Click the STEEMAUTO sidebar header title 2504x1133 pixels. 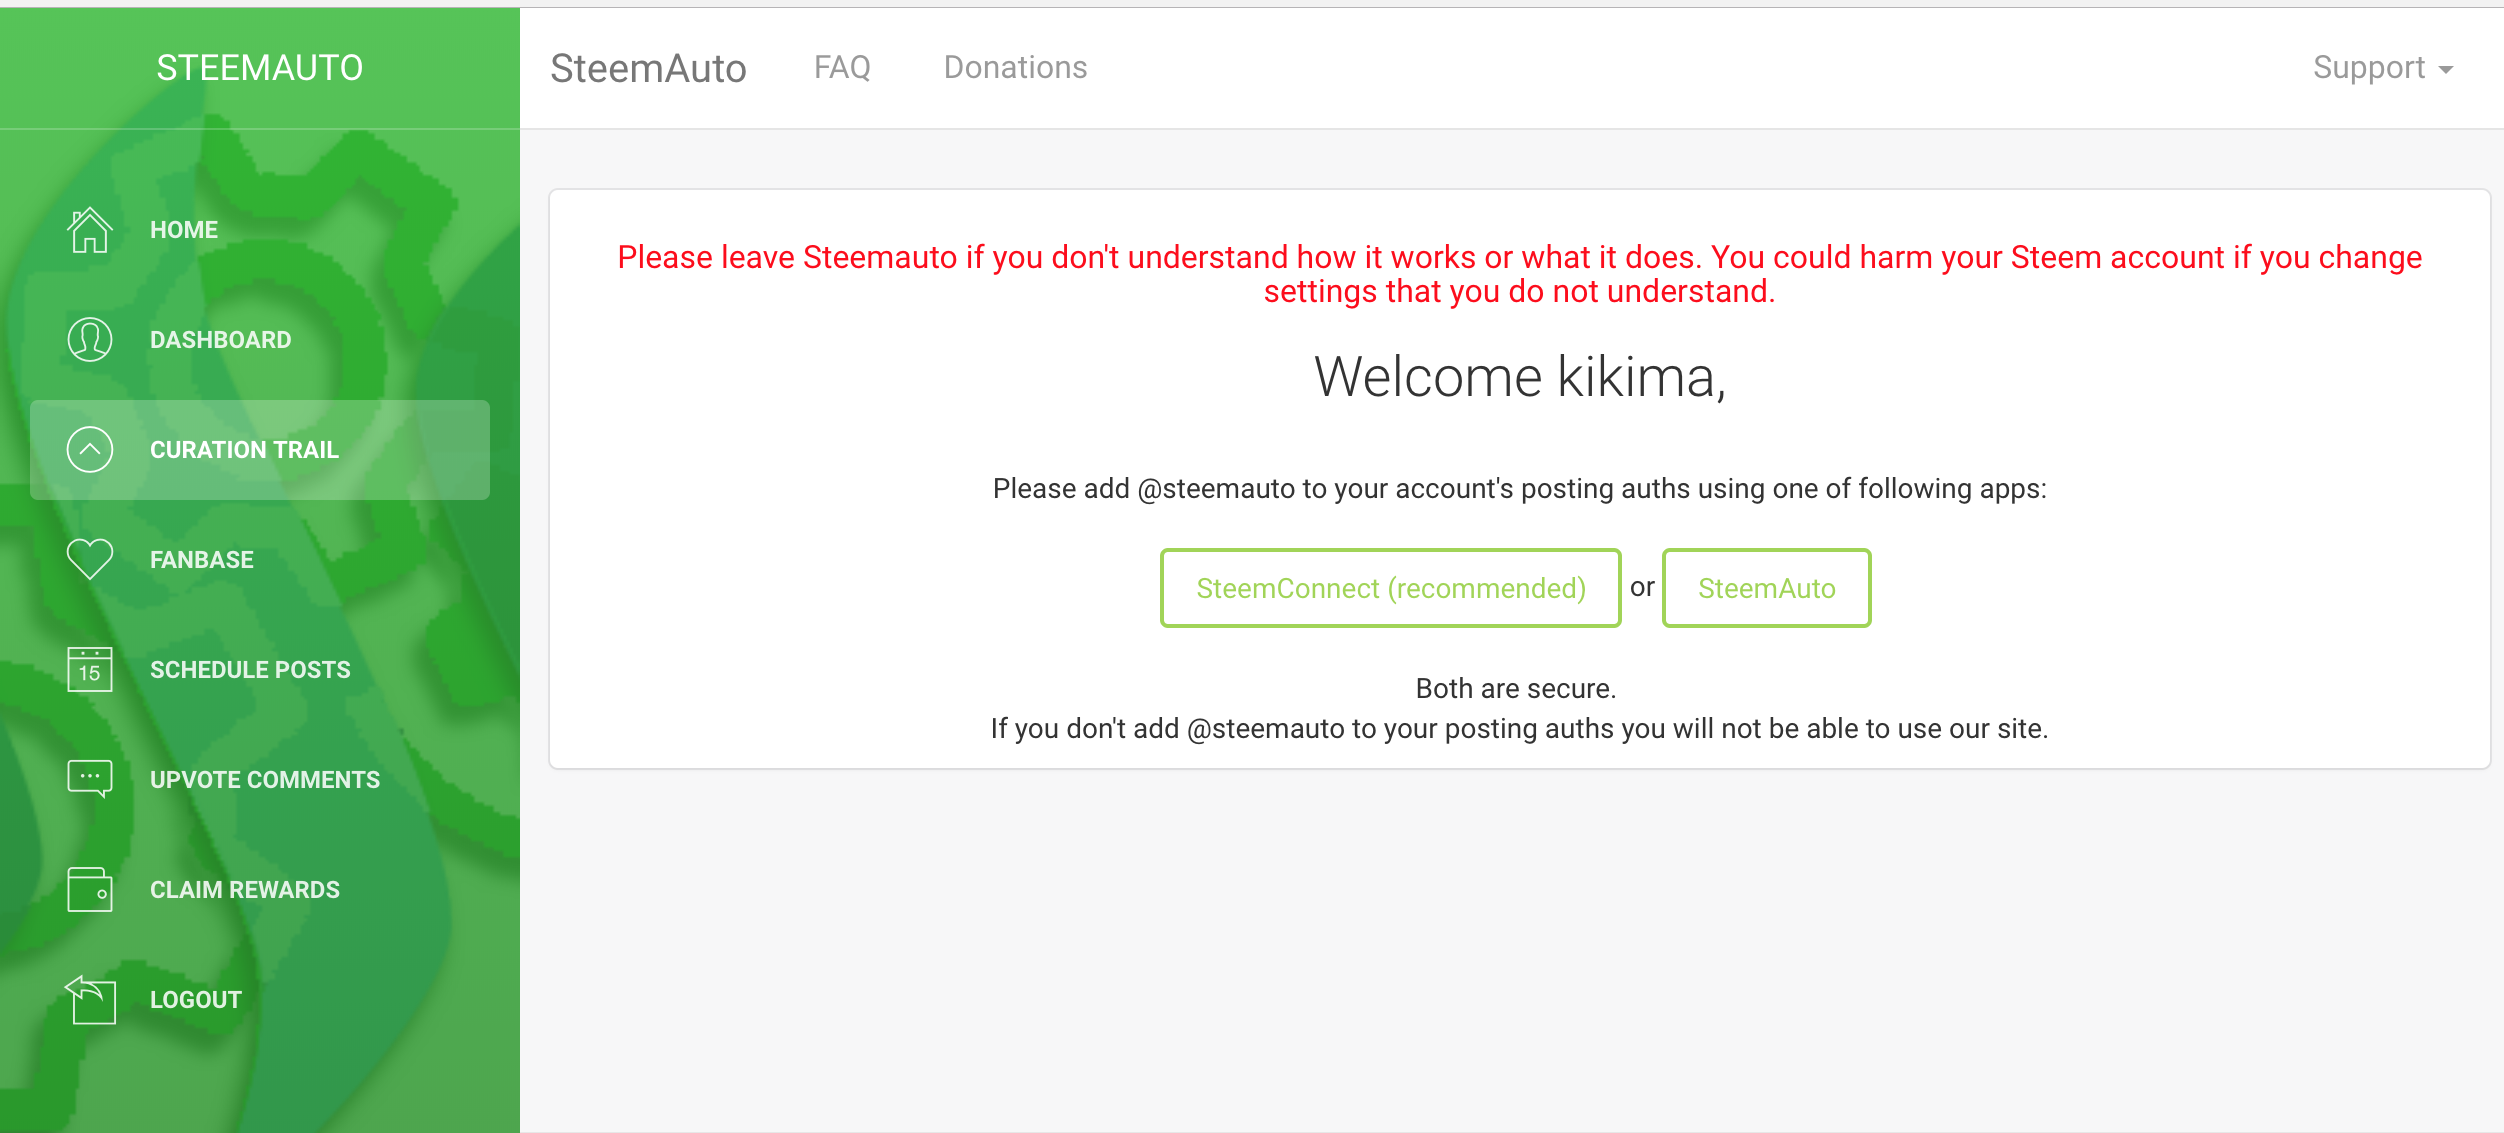pos(259,68)
